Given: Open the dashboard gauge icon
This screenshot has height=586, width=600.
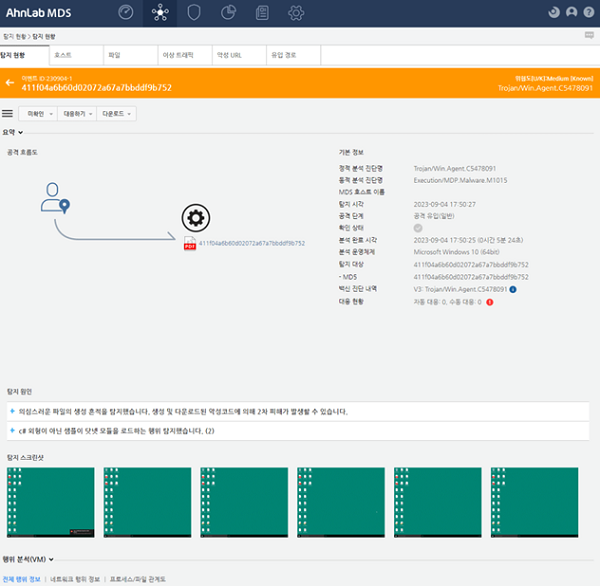Looking at the screenshot, I should click(x=126, y=13).
